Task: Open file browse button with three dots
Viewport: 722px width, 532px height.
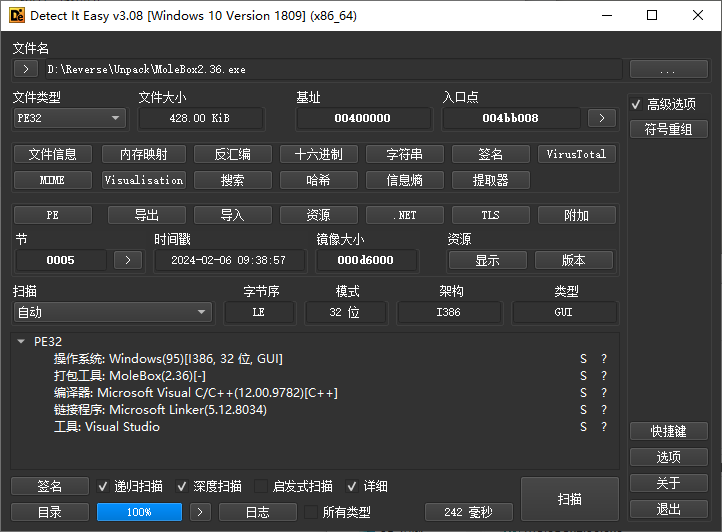Action: 669,69
